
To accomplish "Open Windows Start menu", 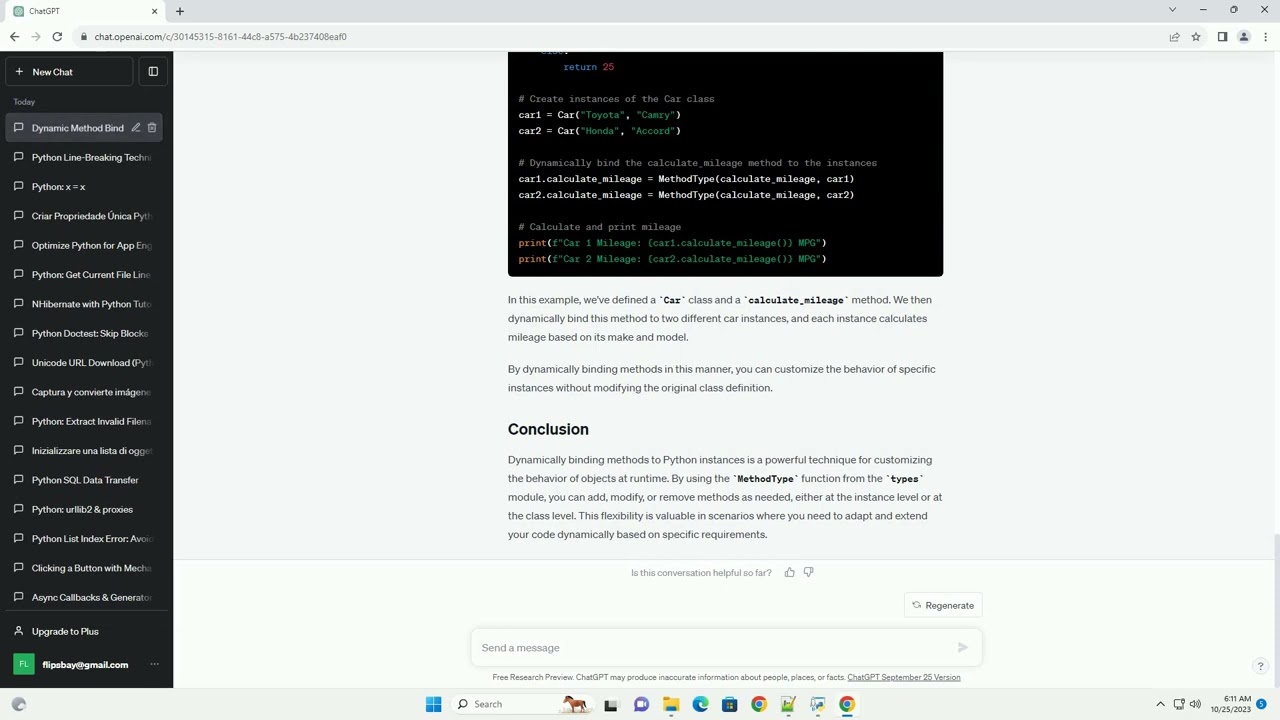I will point(433,704).
